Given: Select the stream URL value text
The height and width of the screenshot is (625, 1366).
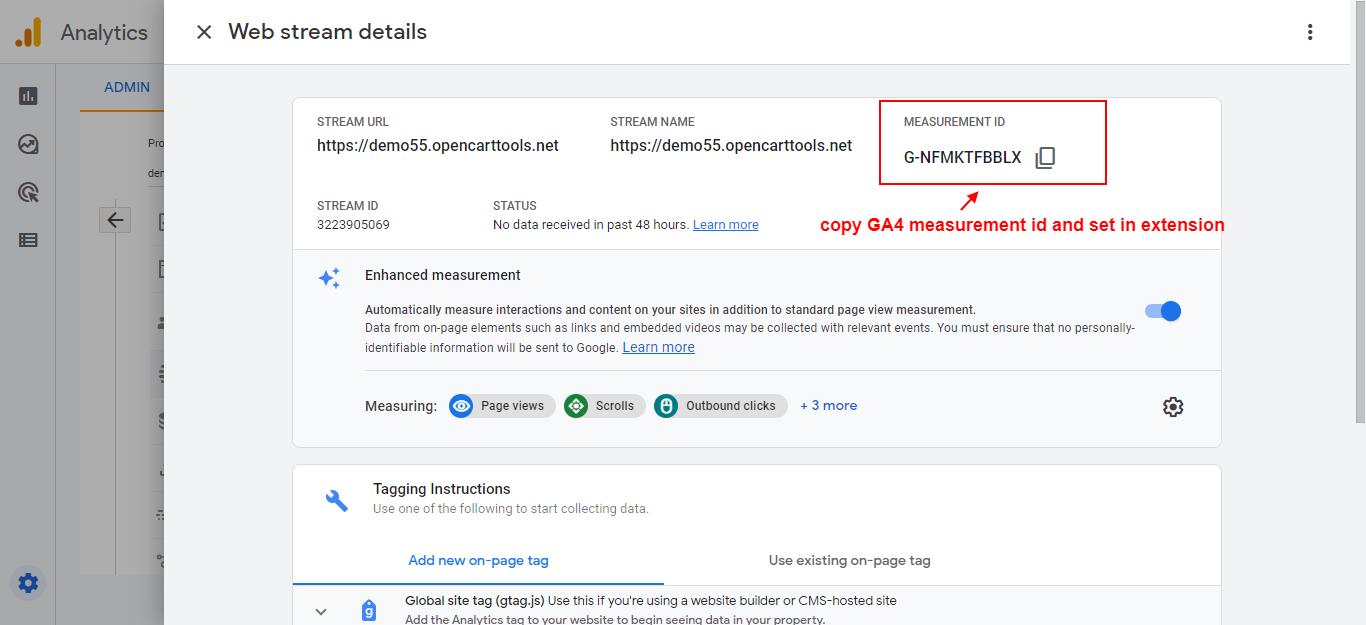Looking at the screenshot, I should click(438, 145).
